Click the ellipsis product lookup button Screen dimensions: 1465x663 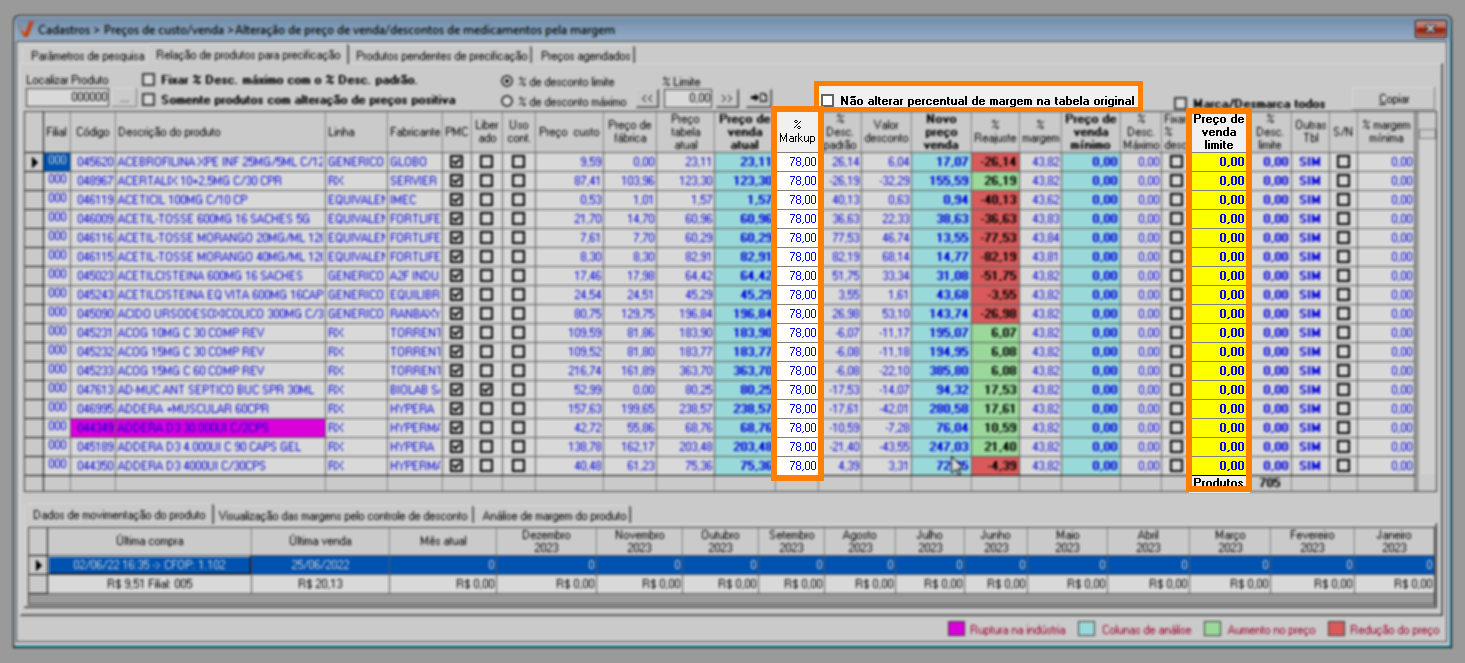[122, 99]
